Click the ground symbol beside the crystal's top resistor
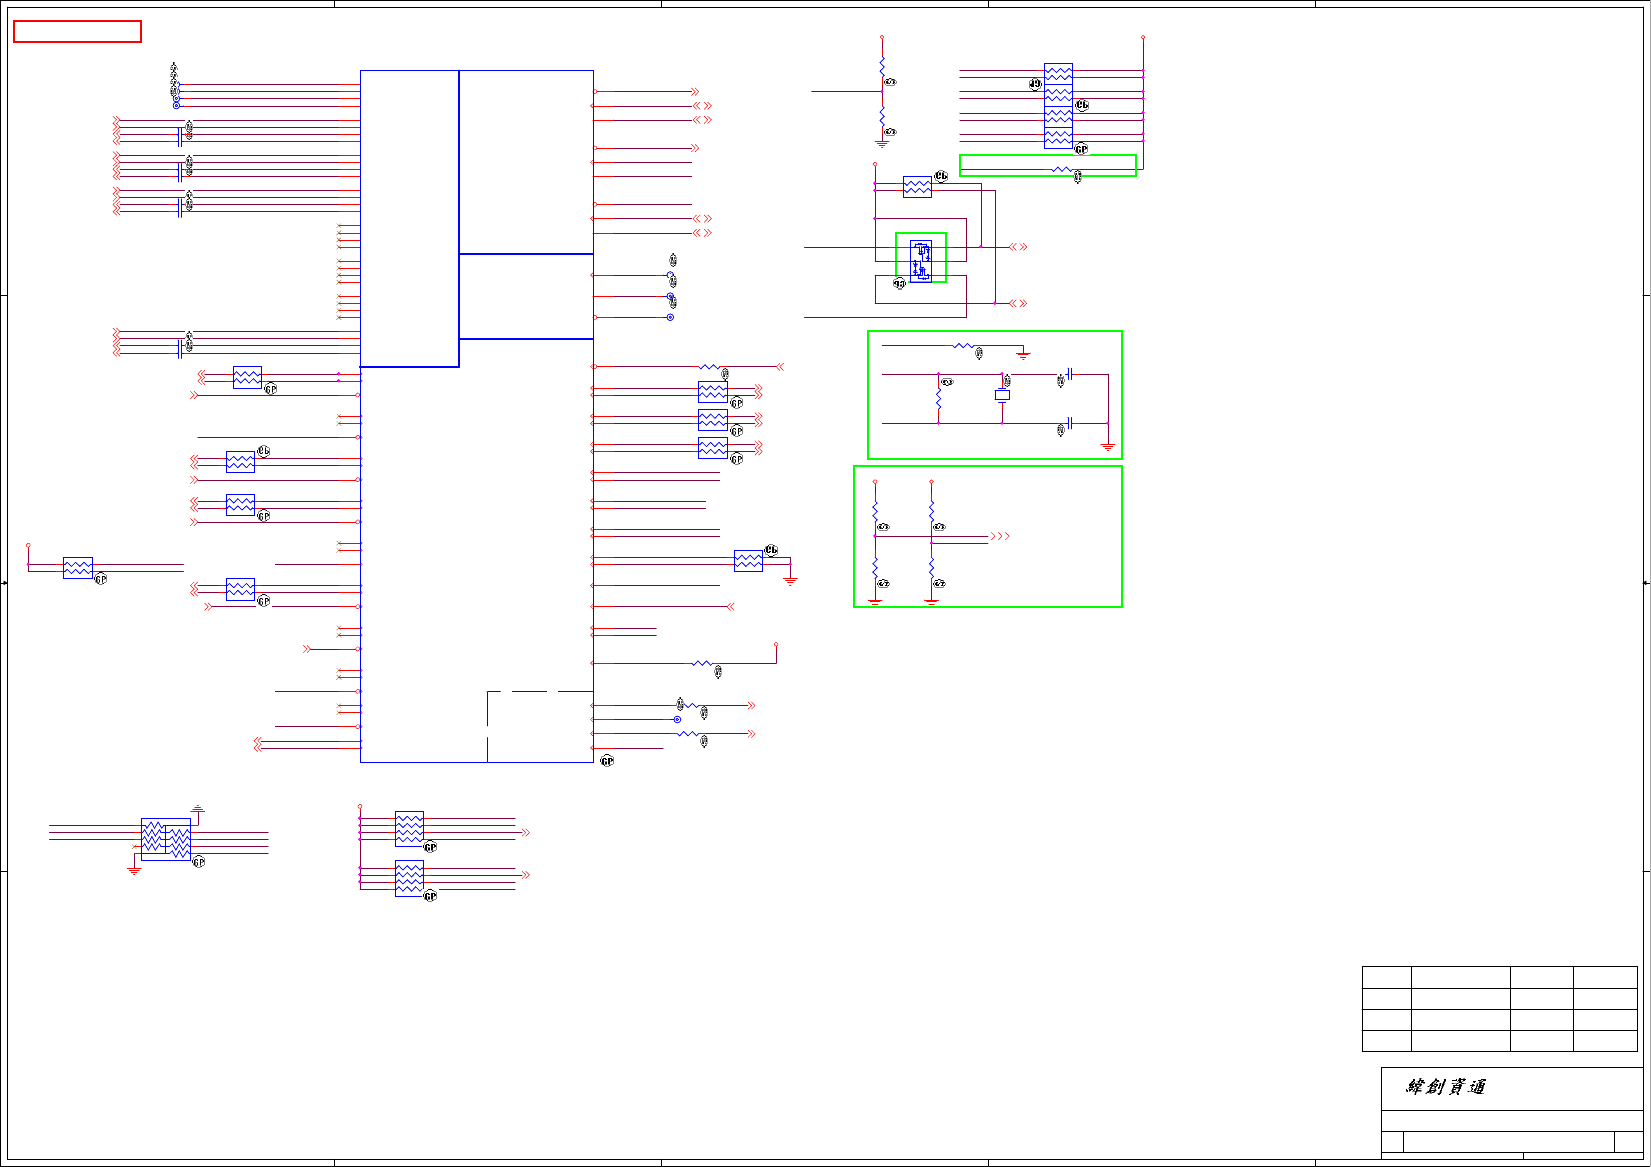The height and width of the screenshot is (1167, 1651). (1023, 354)
